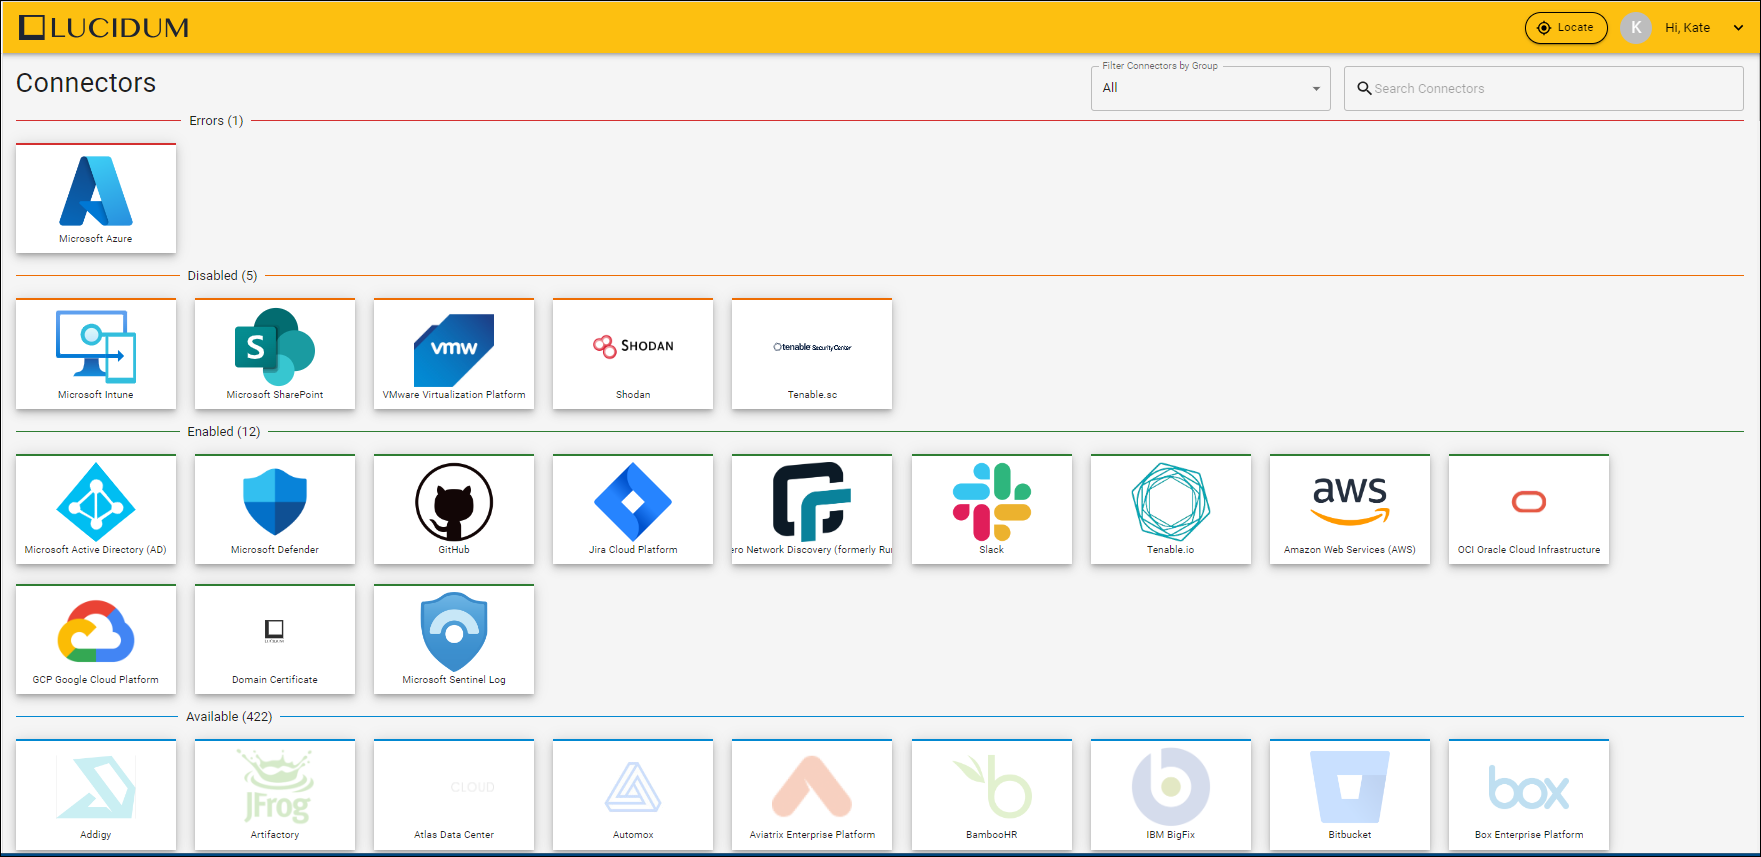Click the Connectors page title

86,83
